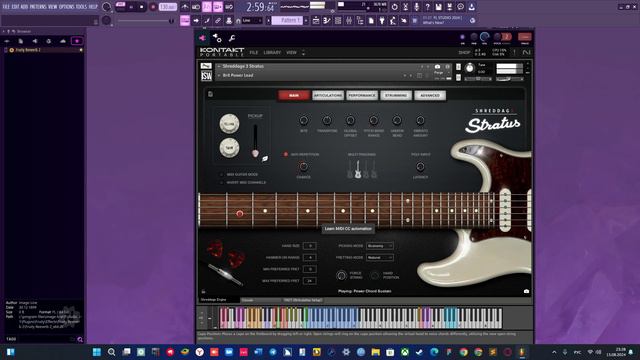Select the red MAIN tab
The height and width of the screenshot is (360, 640).
click(x=294, y=96)
